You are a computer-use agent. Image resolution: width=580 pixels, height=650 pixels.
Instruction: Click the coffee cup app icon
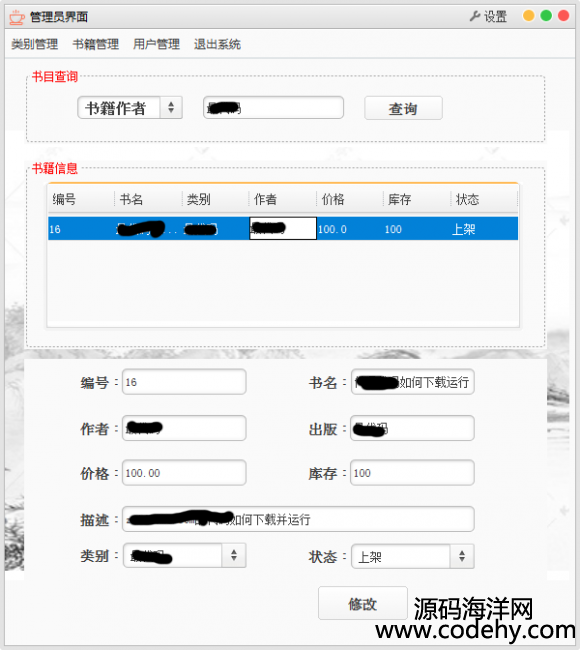[x=17, y=17]
